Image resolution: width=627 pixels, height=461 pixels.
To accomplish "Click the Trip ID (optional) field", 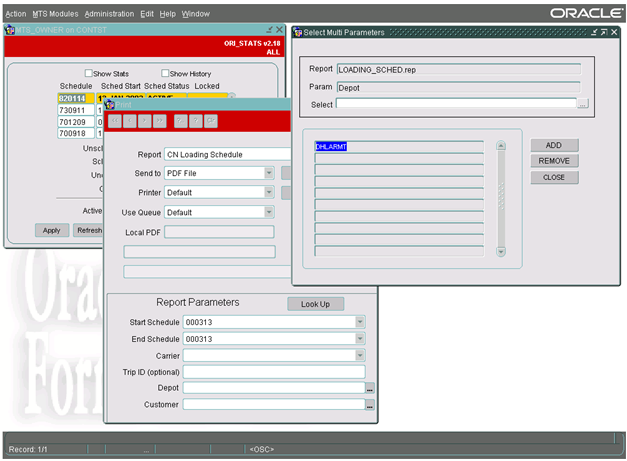I will [x=274, y=372].
